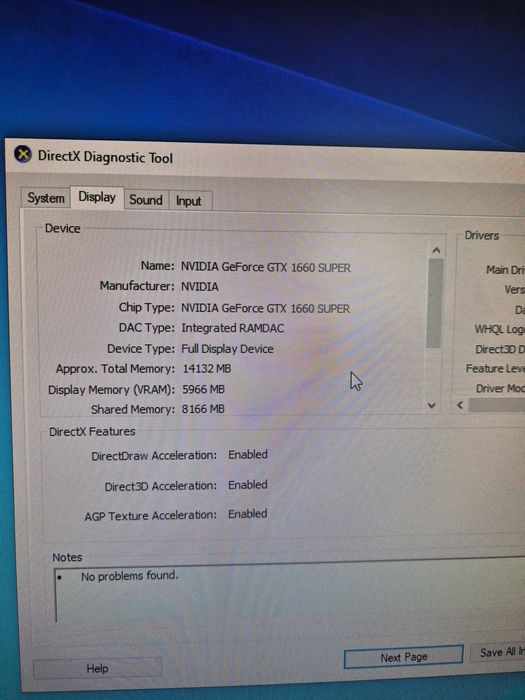Click the Device list scroll up arrow

point(436,250)
